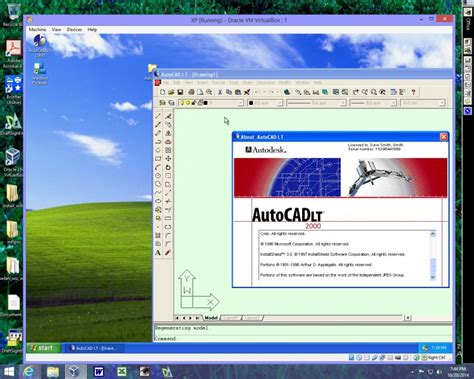Open the AutoCAD Dimension menu
The height and width of the screenshot is (379, 474).
pos(265,82)
